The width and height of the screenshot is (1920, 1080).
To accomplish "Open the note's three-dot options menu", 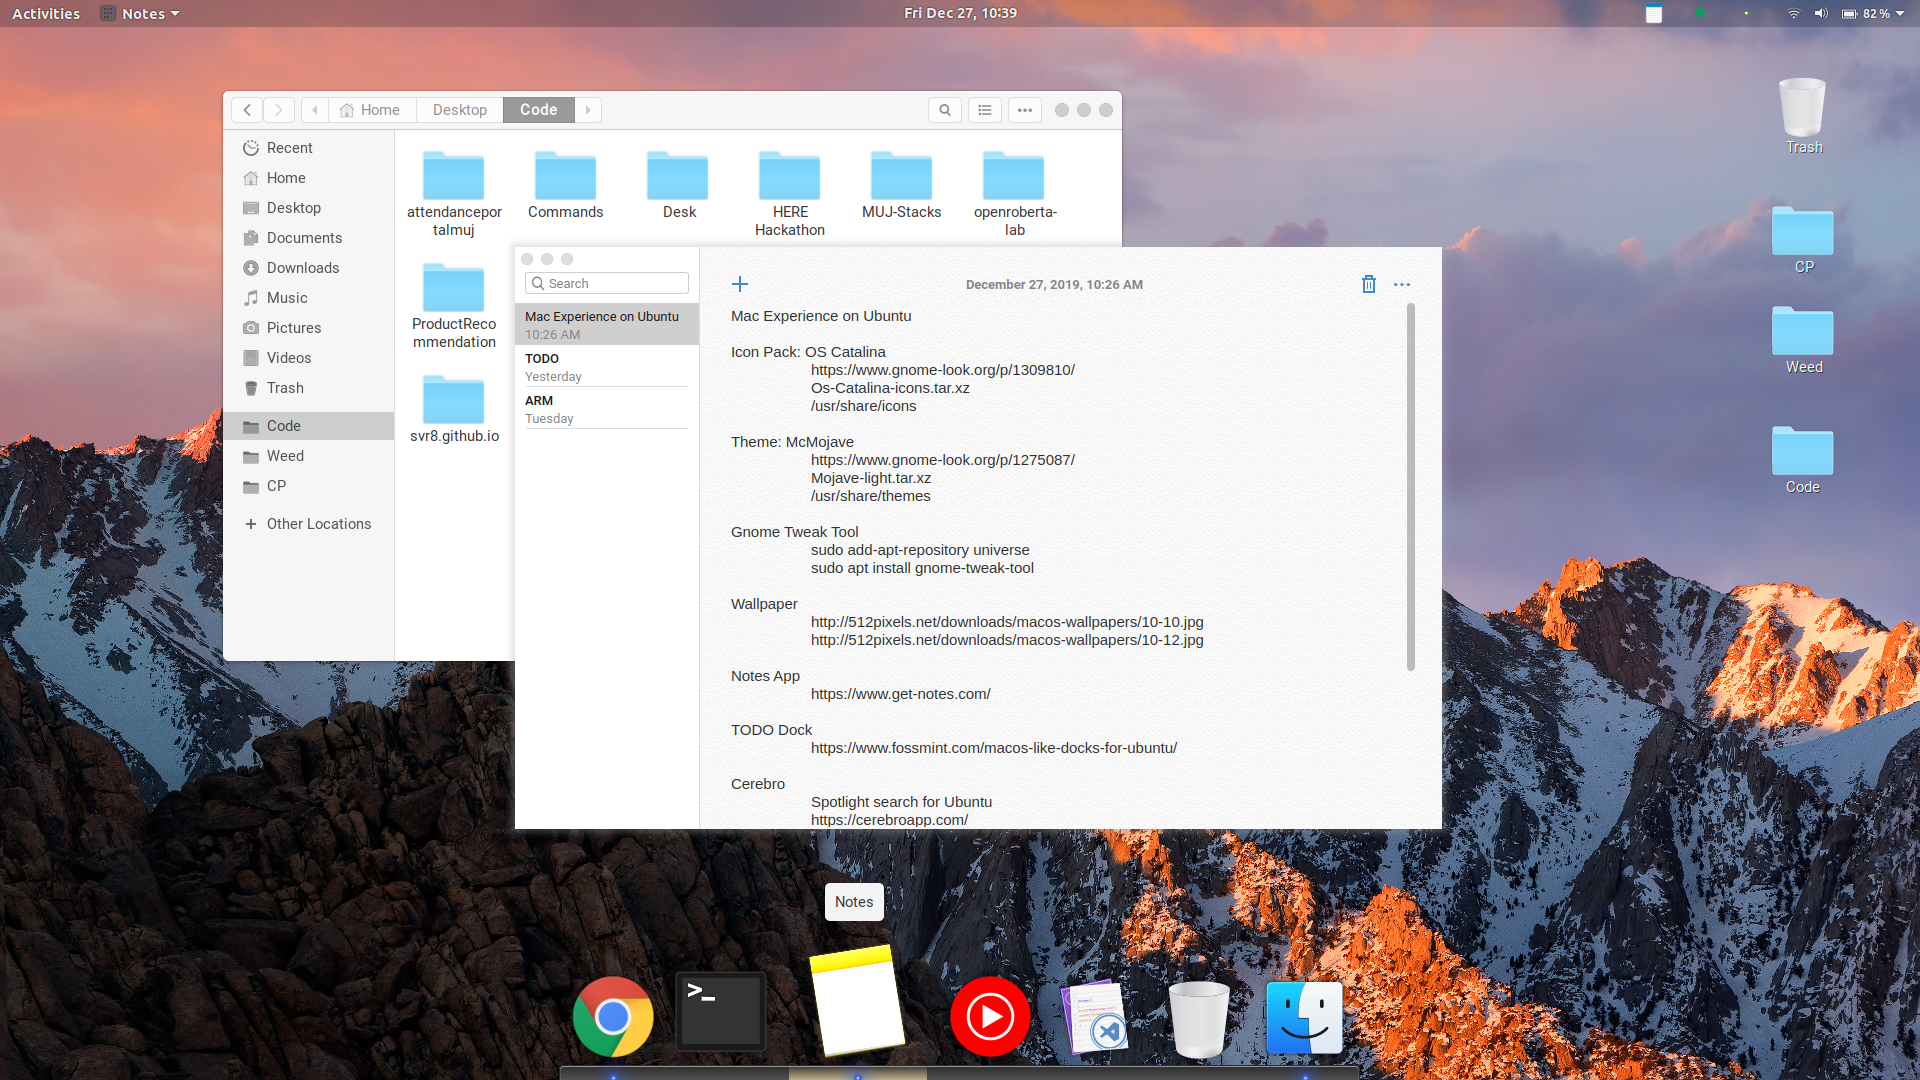I will pos(1402,285).
